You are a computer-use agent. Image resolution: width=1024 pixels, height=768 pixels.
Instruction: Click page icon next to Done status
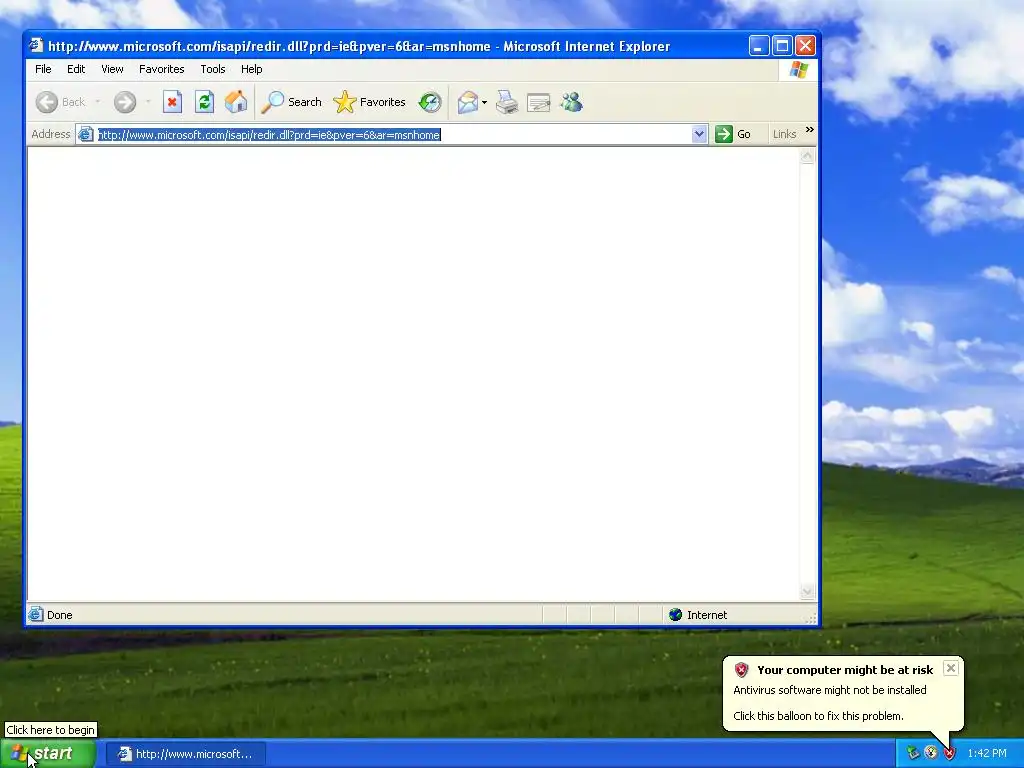pyautogui.click(x=36, y=615)
